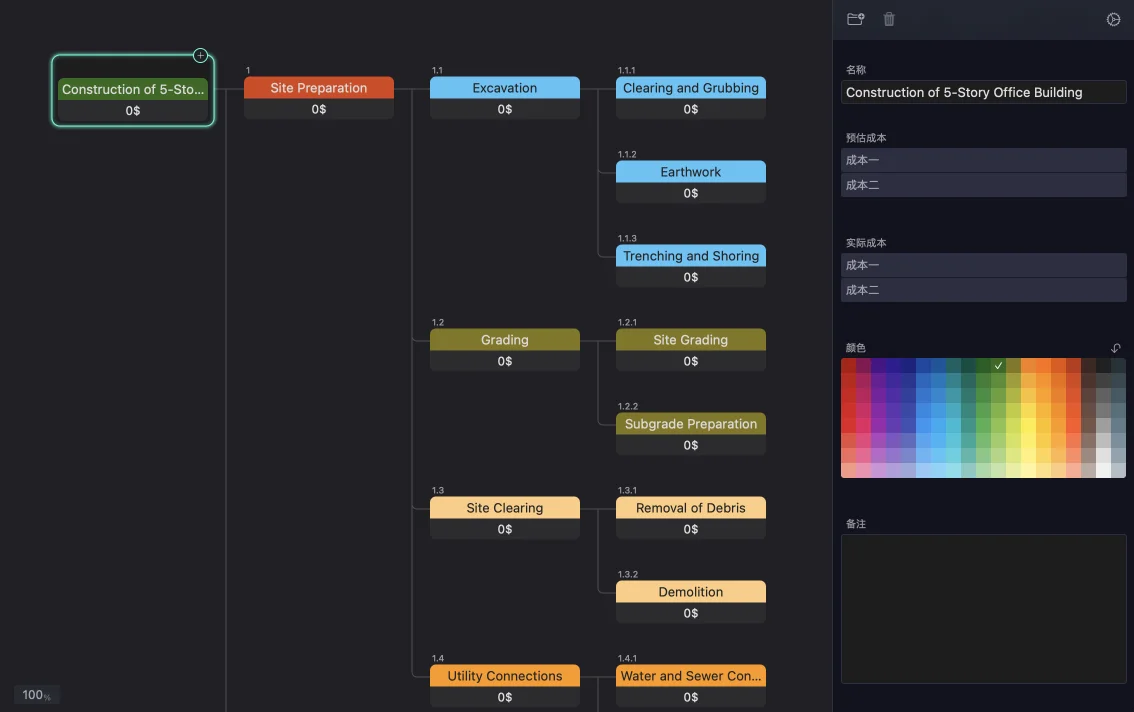Click the second actual cost field 成本二

tap(983, 290)
